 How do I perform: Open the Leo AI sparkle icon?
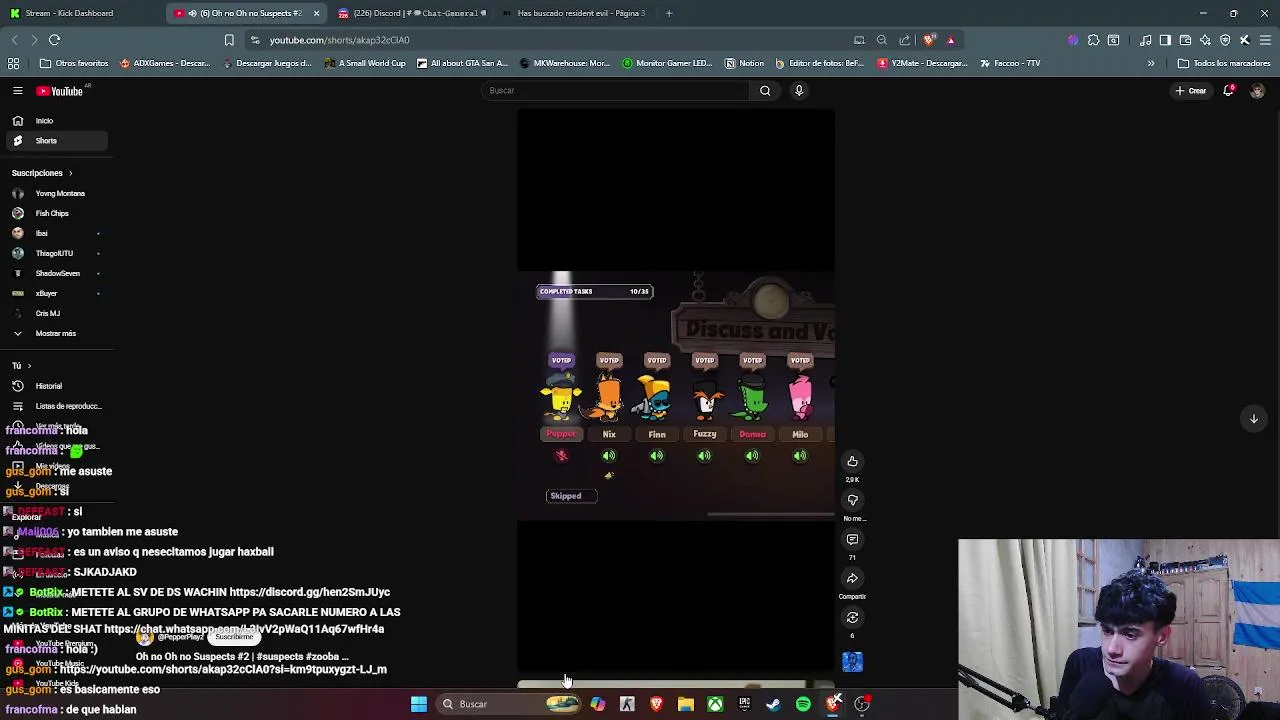tap(1205, 40)
